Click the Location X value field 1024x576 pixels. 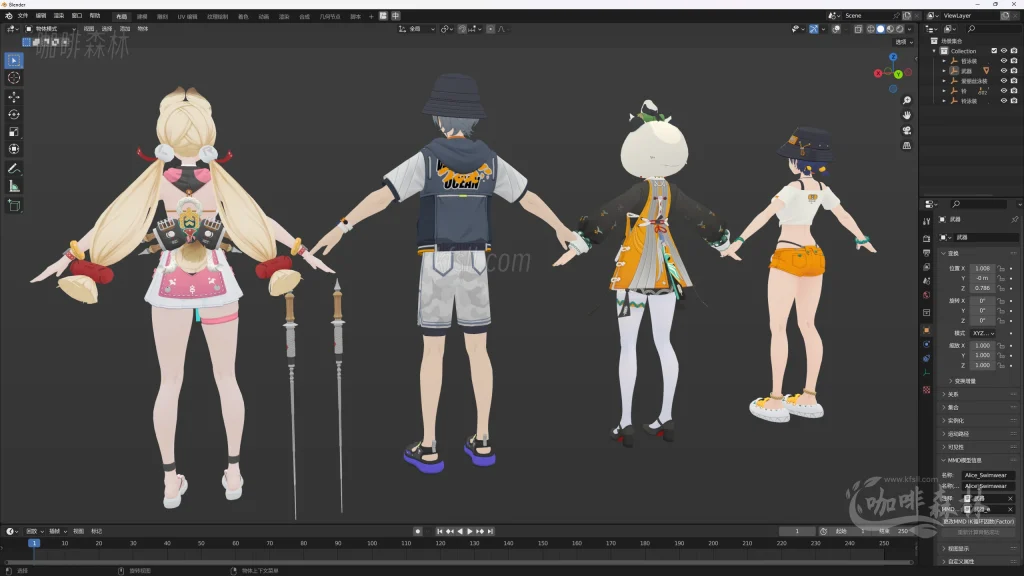pyautogui.click(x=982, y=268)
